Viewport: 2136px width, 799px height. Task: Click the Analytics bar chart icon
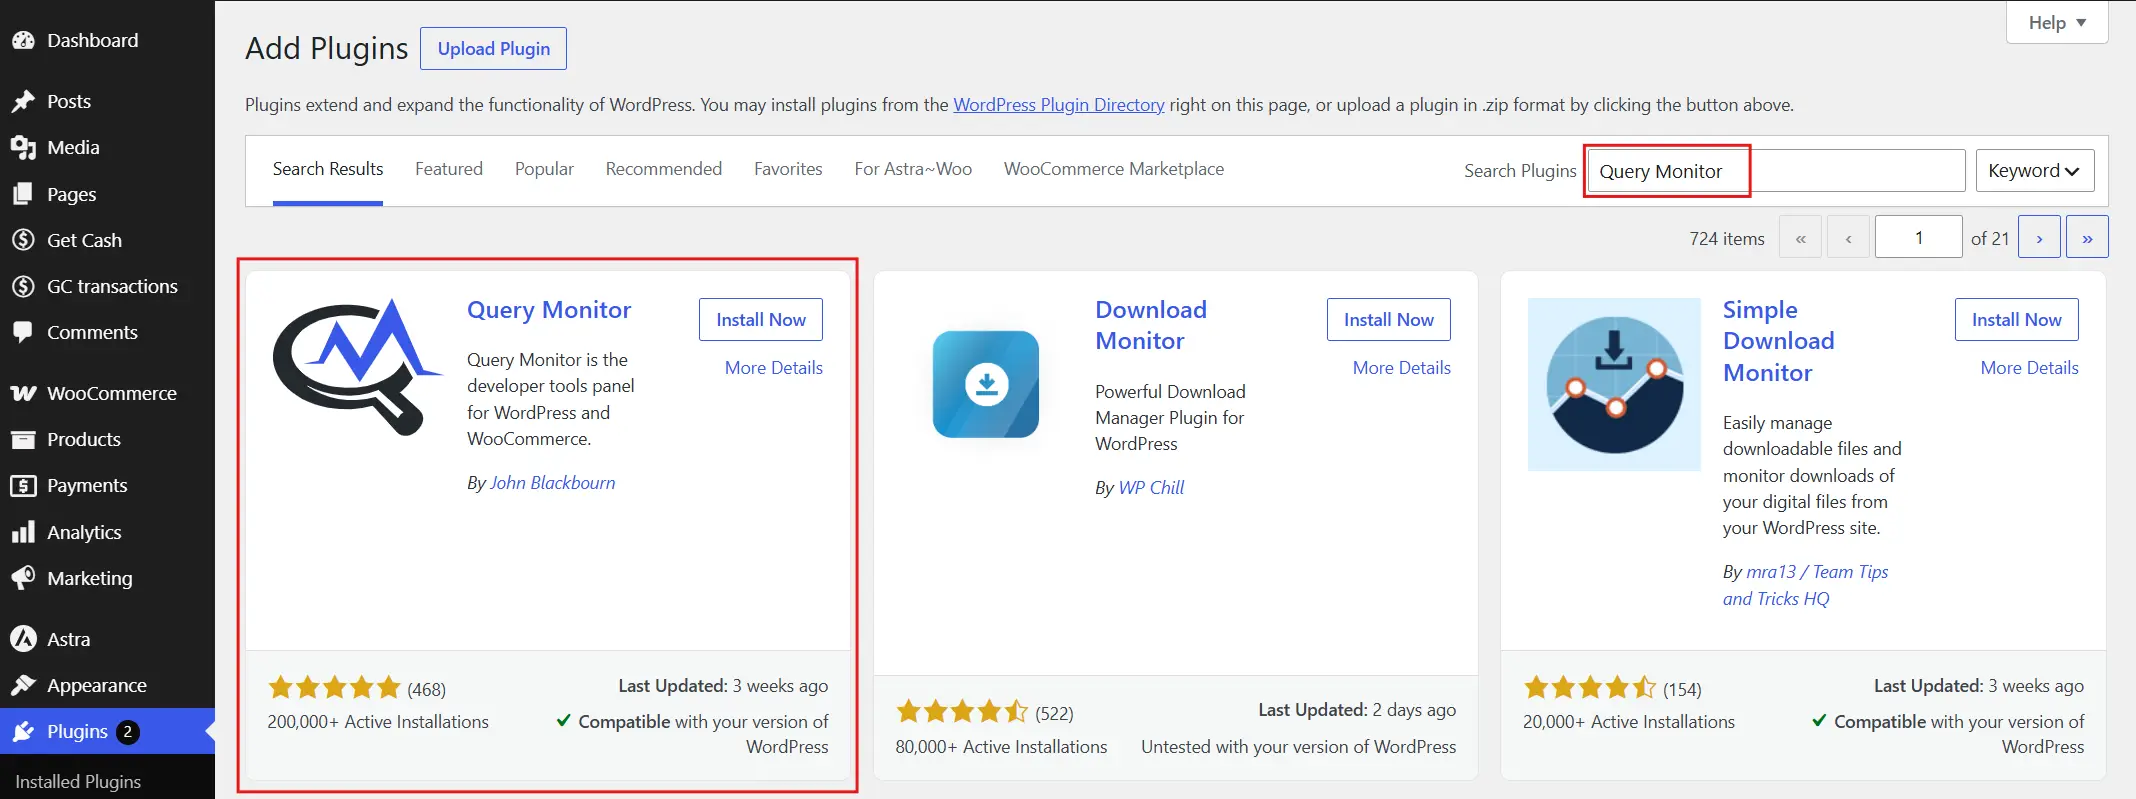pyautogui.click(x=23, y=532)
